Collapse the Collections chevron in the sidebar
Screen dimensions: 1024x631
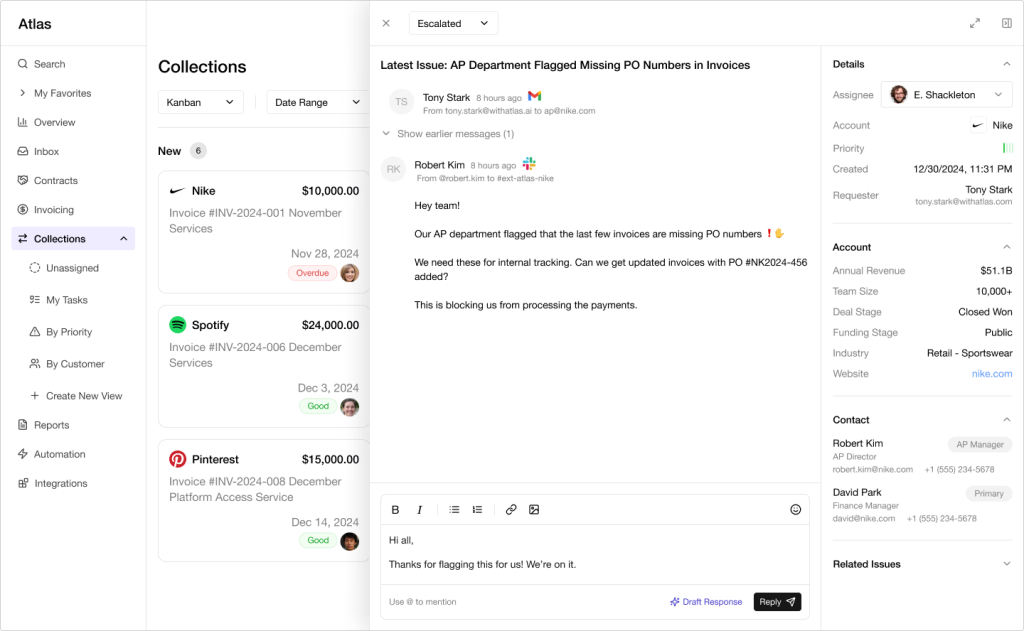(x=123, y=238)
